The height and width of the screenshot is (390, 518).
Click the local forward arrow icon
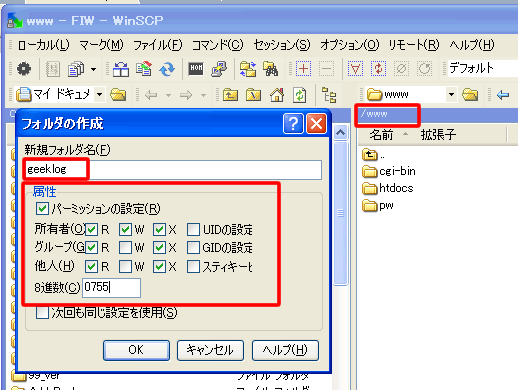pyautogui.click(x=186, y=95)
